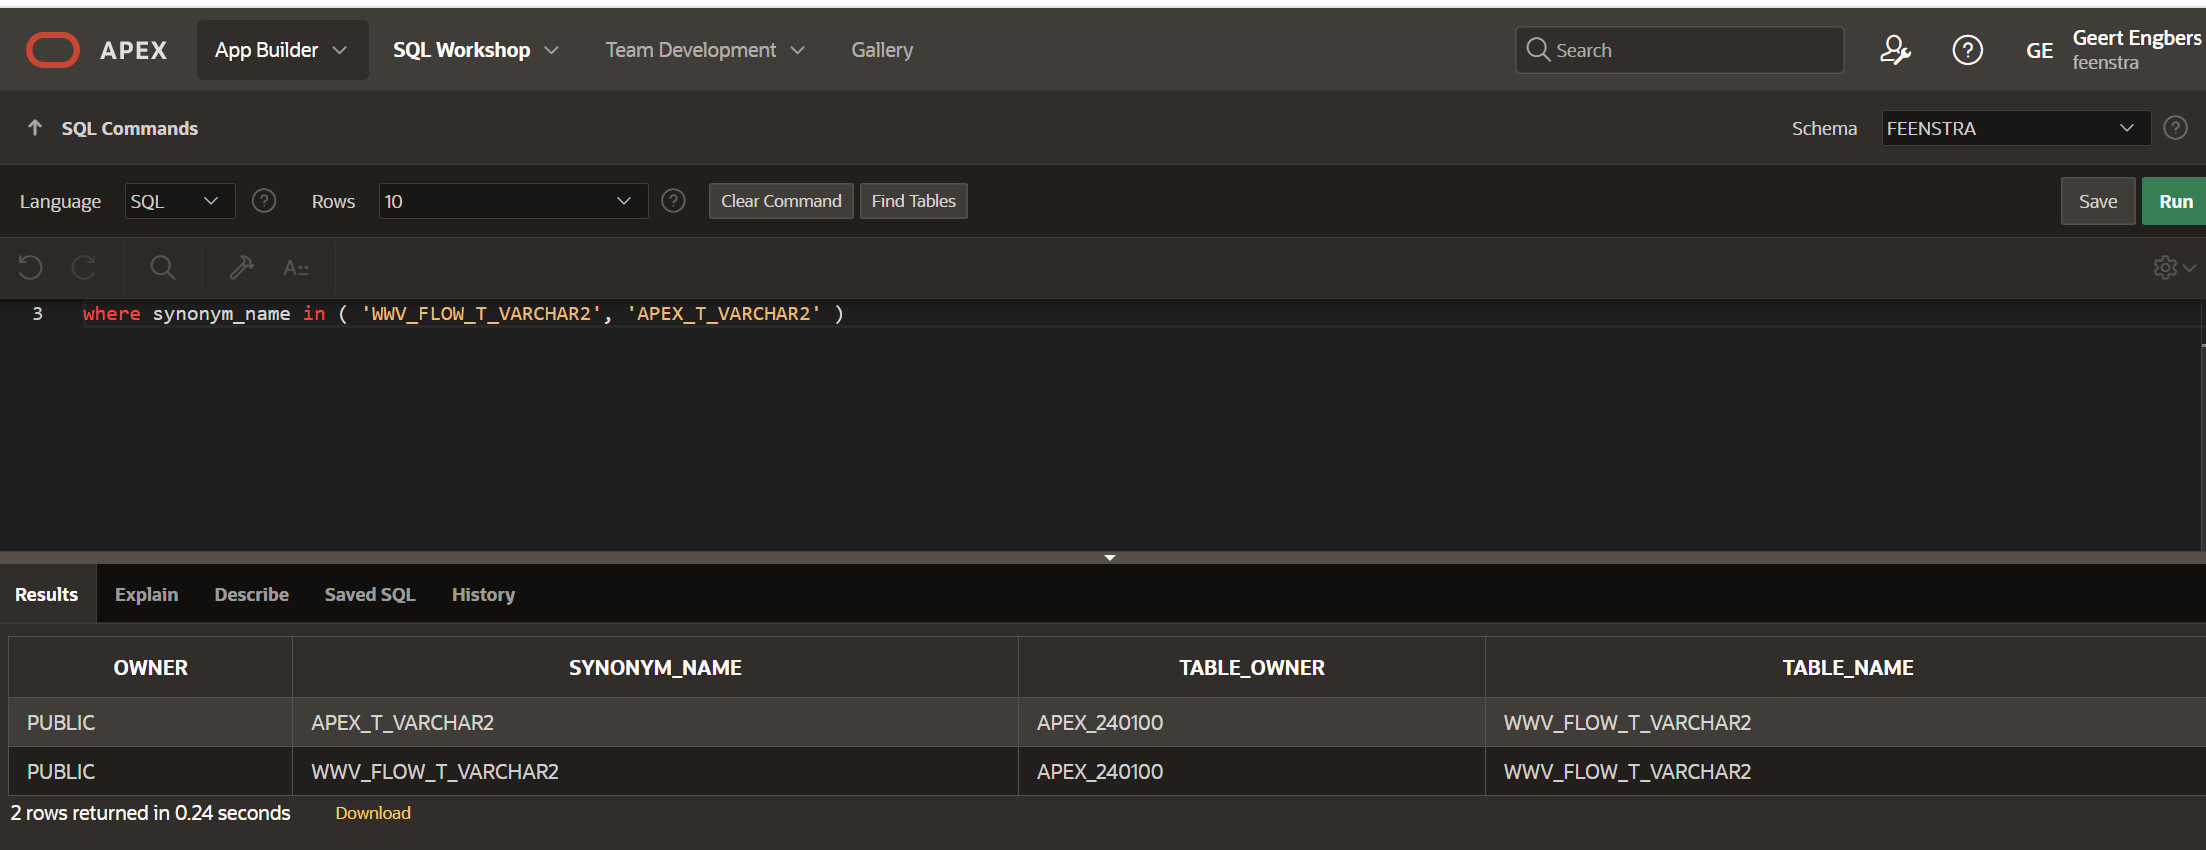Viewport: 2206px width, 850px height.
Task: Open the administration user-wrench icon
Action: (1894, 50)
